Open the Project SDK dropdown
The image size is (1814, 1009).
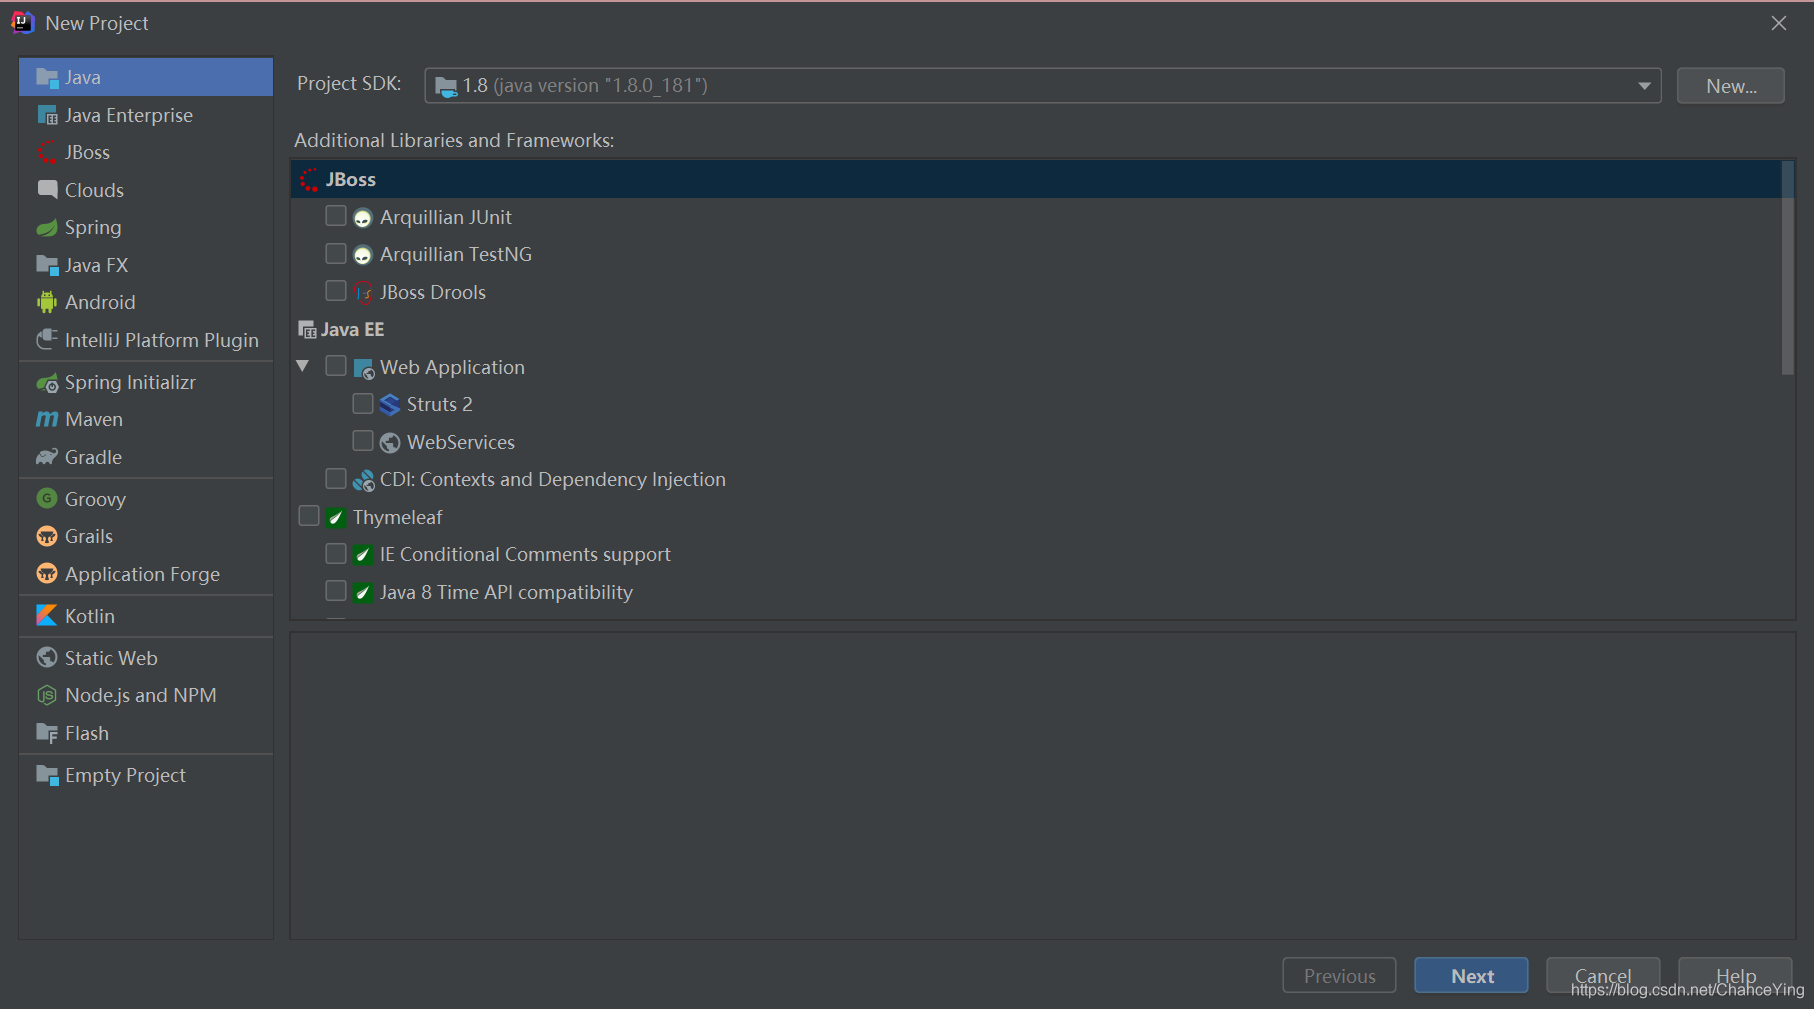1043,85
